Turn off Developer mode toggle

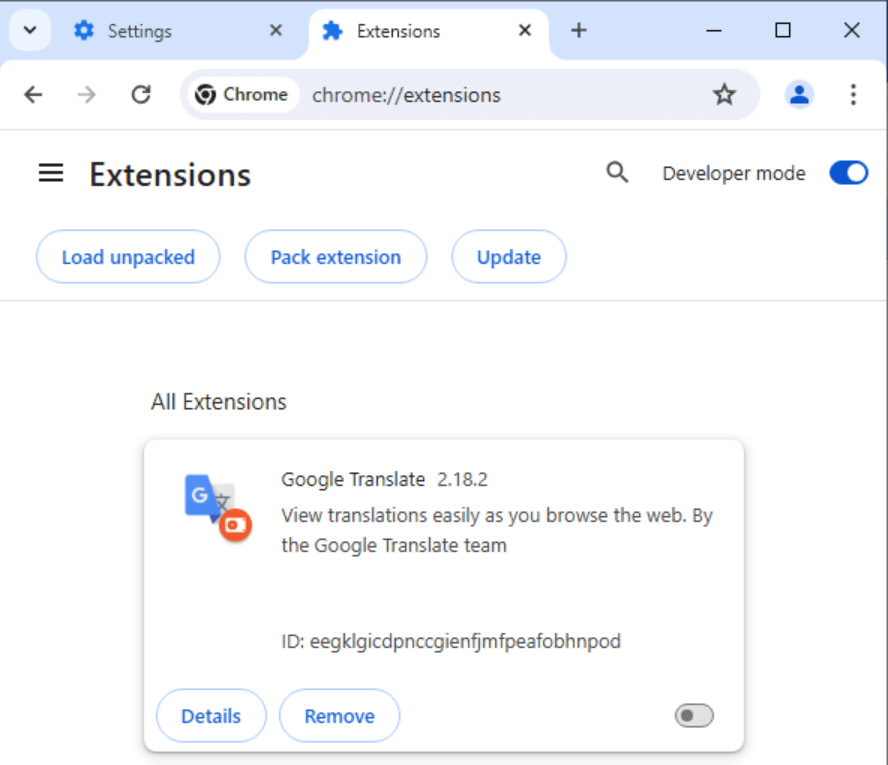pos(848,173)
